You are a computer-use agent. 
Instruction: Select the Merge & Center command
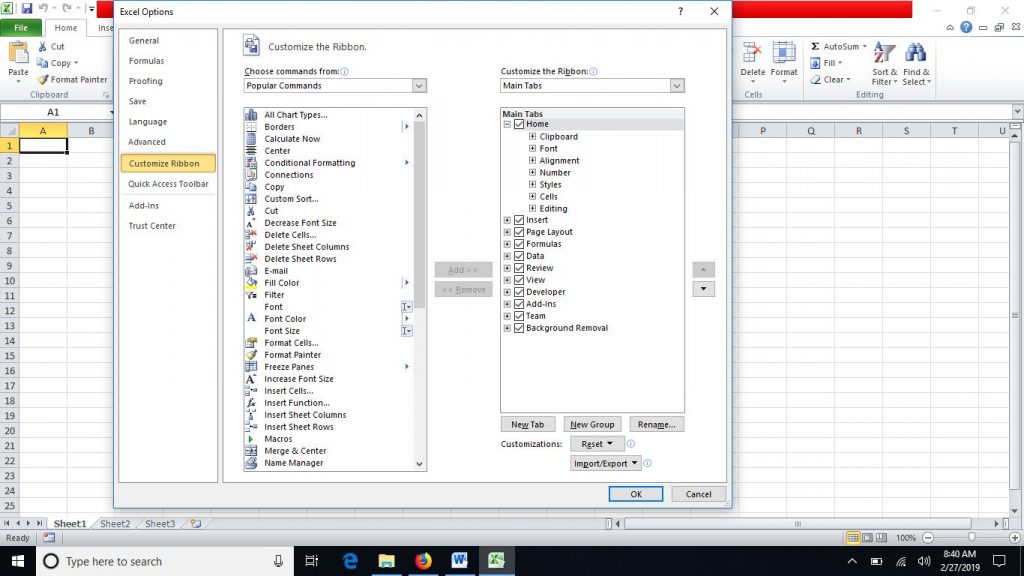tap(294, 450)
